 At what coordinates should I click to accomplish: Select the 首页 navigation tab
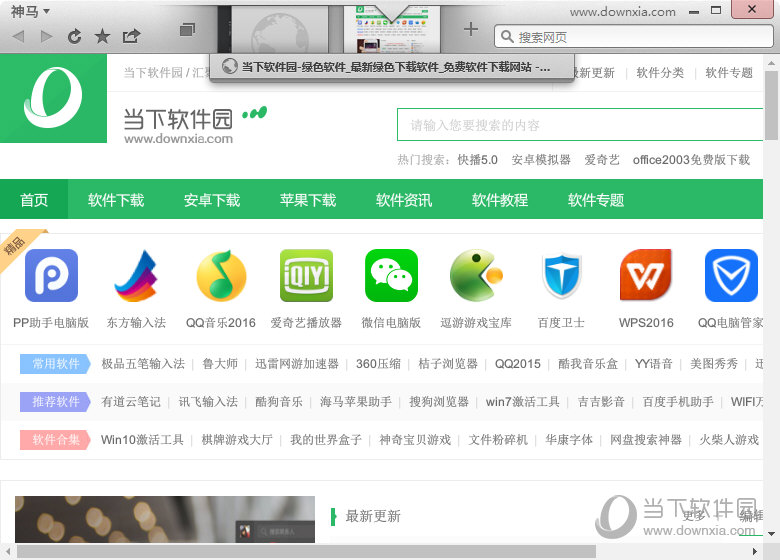(34, 199)
